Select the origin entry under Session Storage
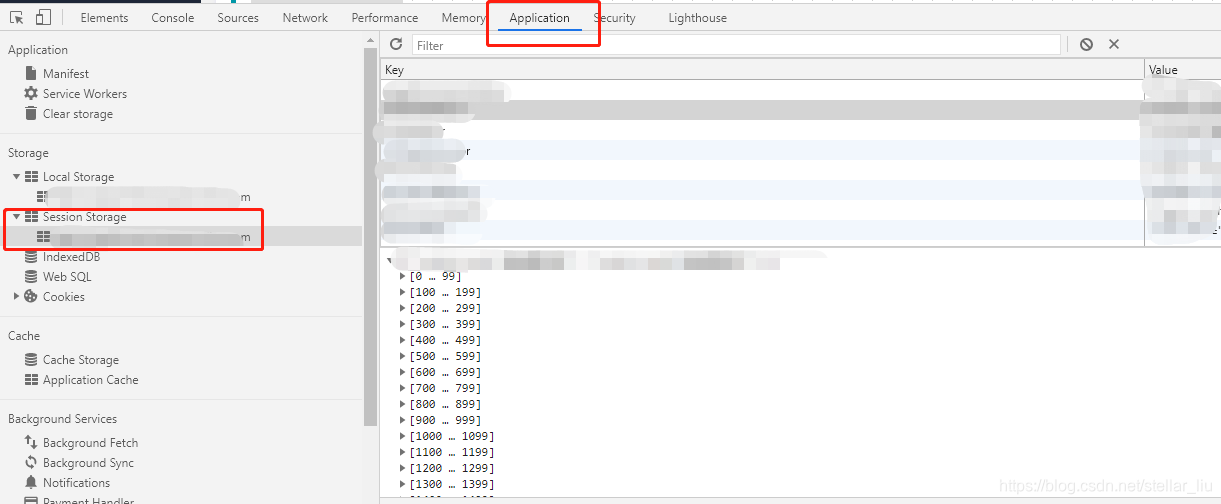Screen dimensions: 1221x504 tap(181, 237)
